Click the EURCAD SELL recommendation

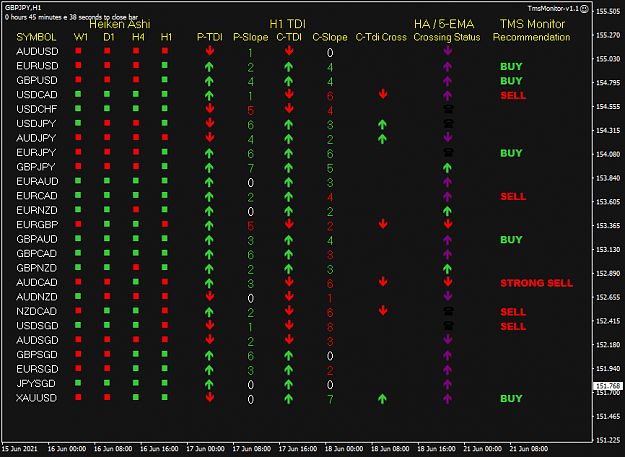point(513,196)
